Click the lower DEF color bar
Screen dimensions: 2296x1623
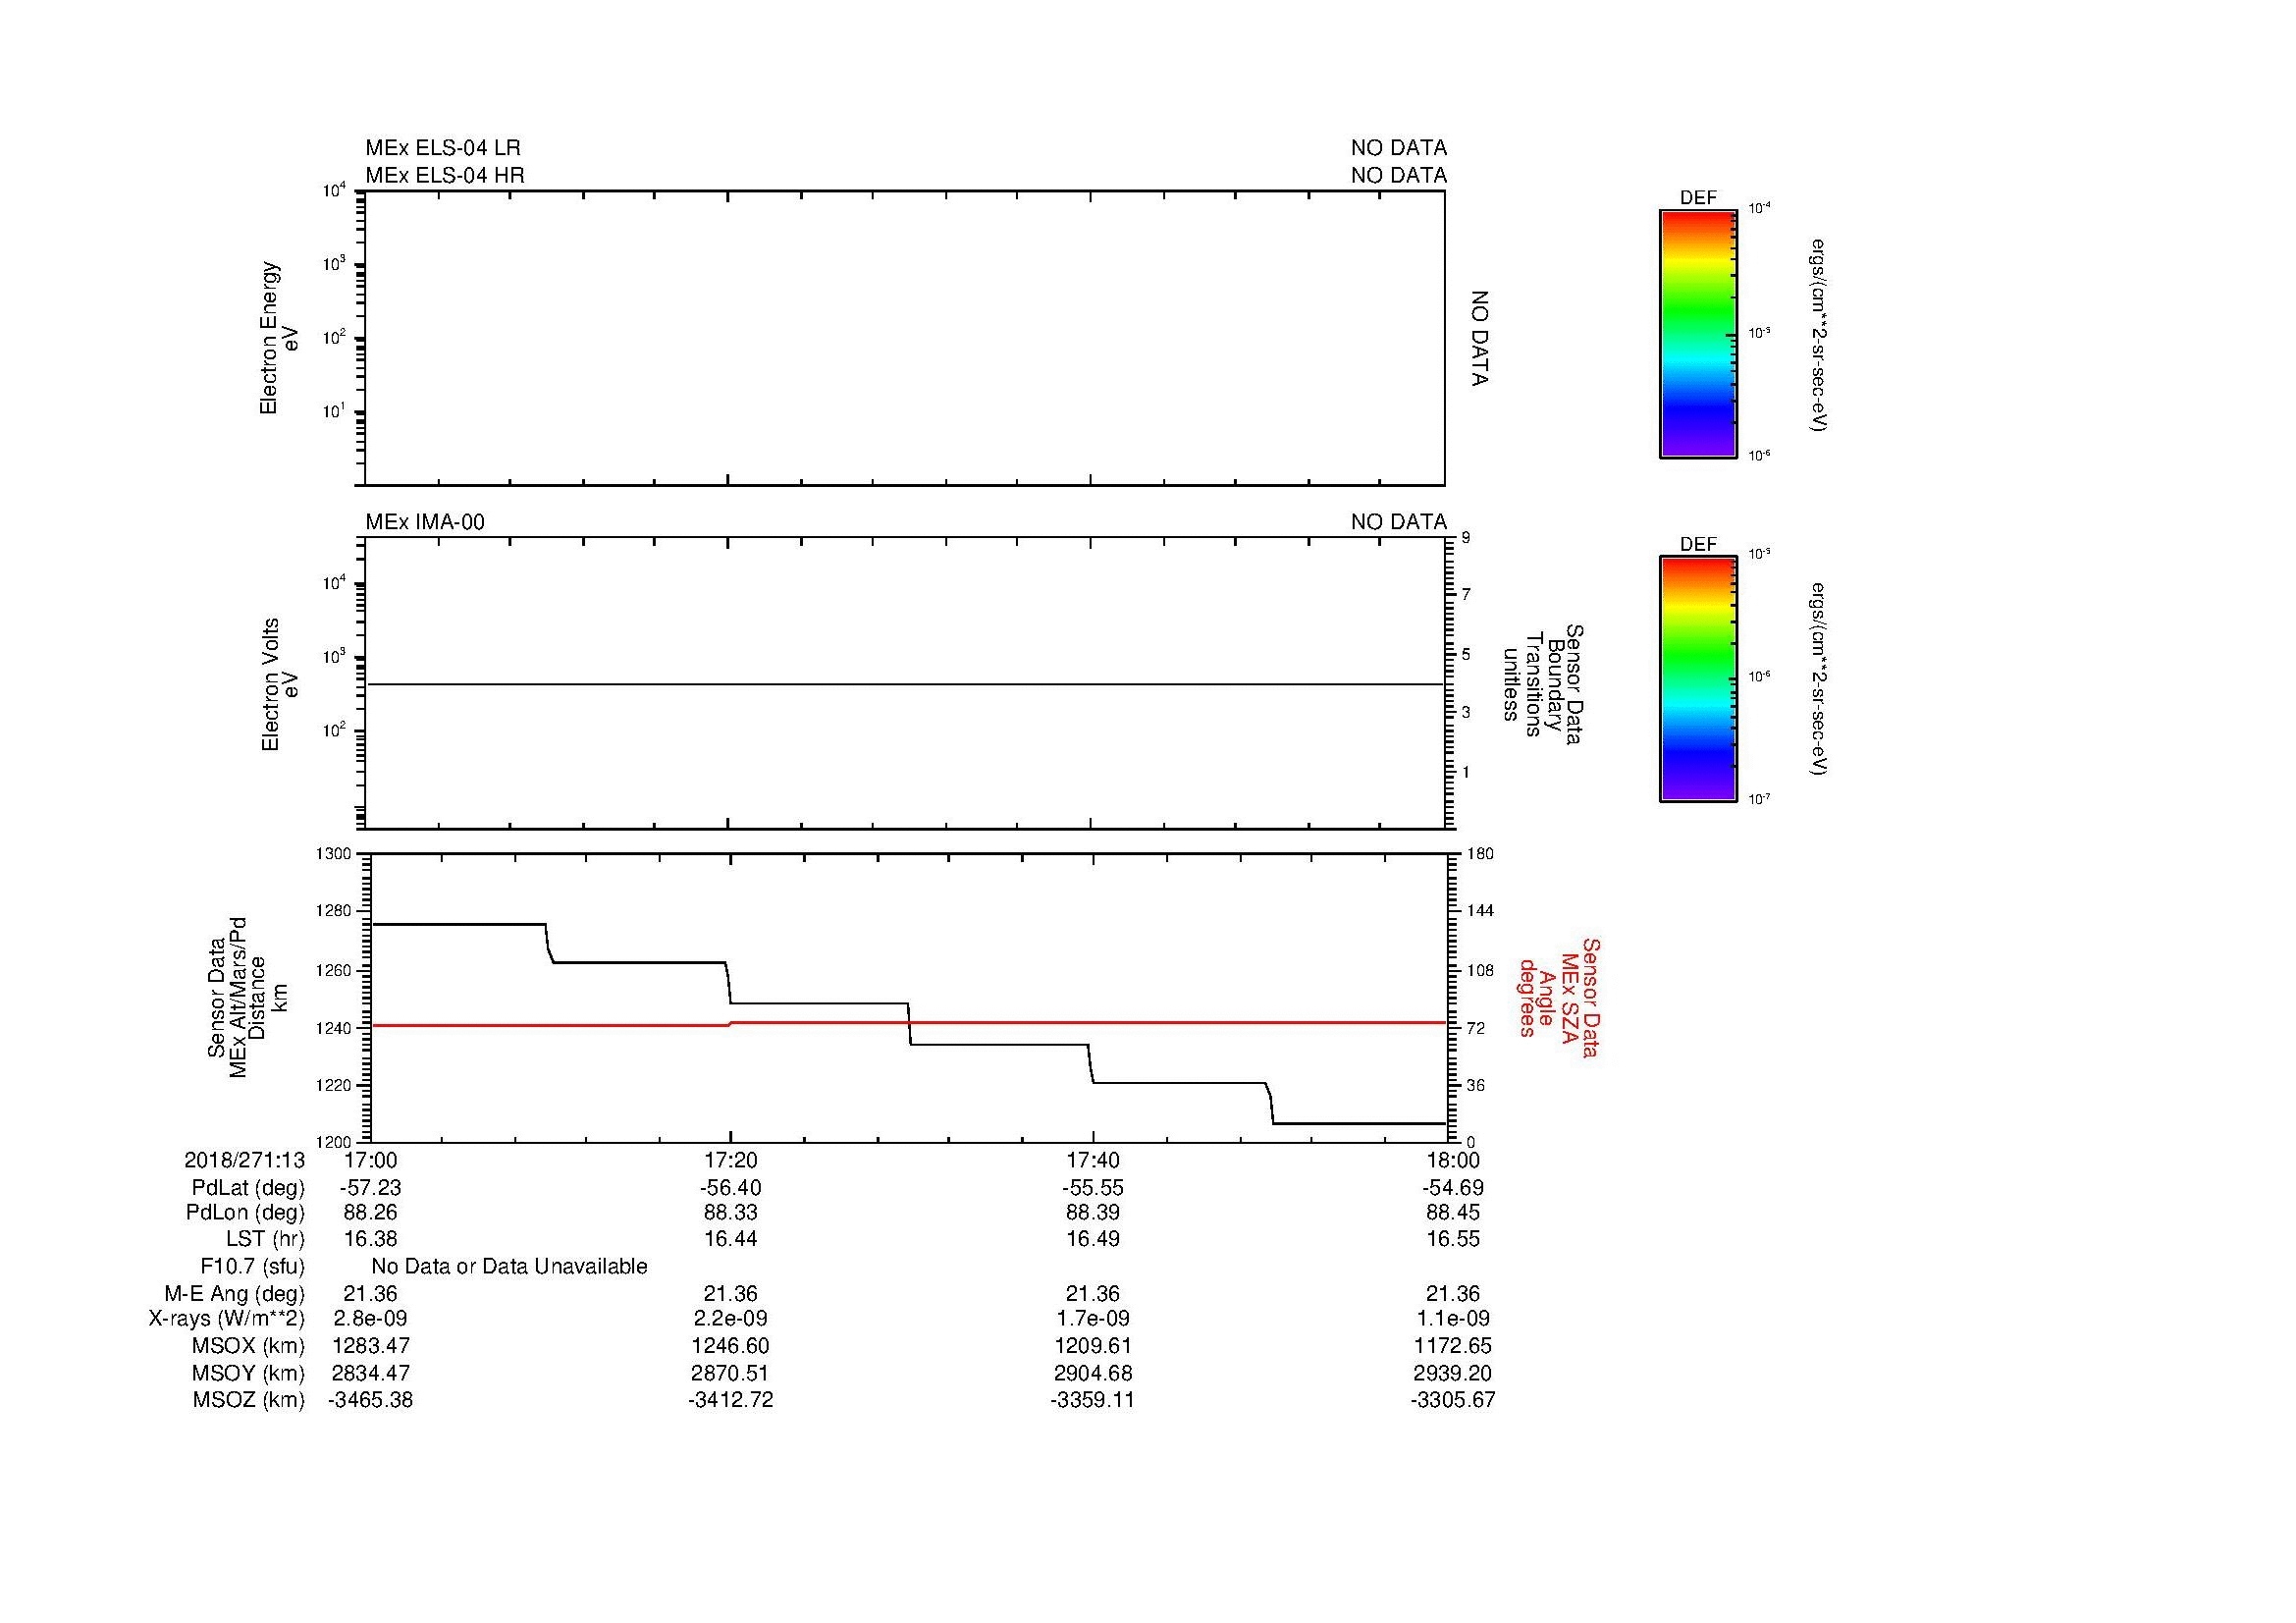click(1698, 679)
